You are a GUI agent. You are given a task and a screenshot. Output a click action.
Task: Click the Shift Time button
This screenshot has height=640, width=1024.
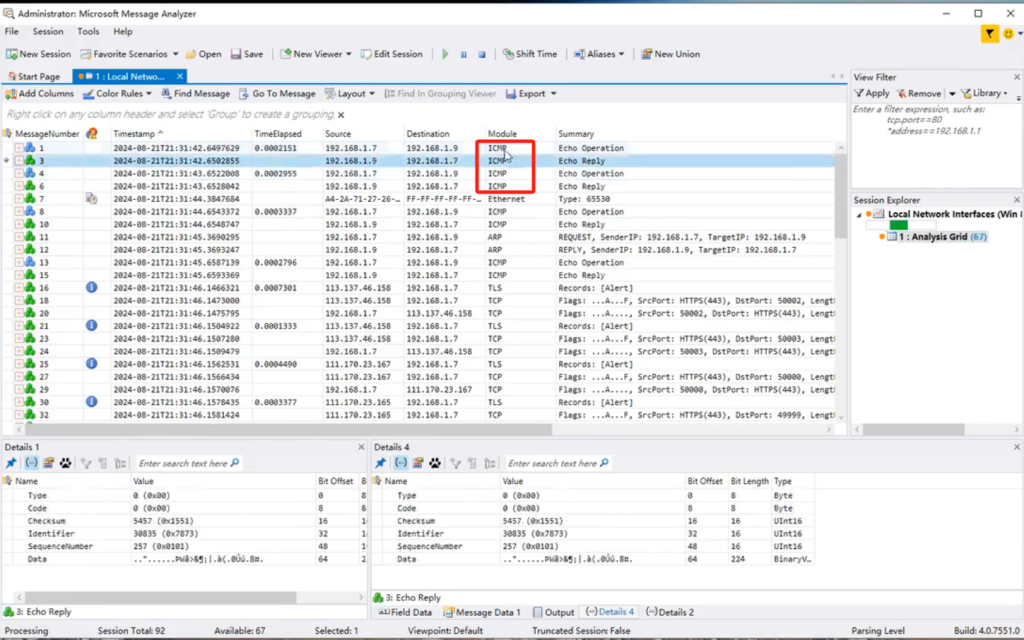pos(530,54)
